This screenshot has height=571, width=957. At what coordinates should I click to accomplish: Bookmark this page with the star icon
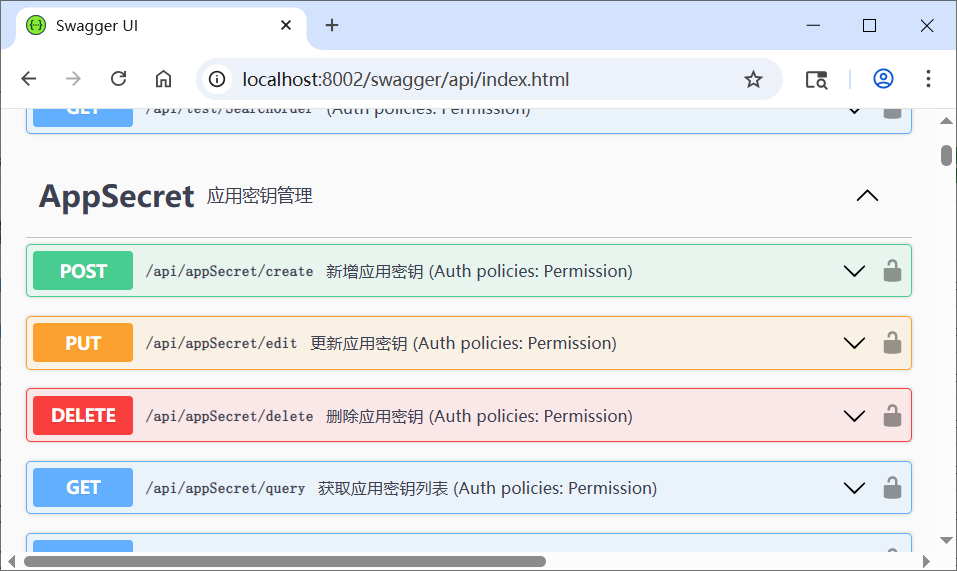click(x=753, y=79)
